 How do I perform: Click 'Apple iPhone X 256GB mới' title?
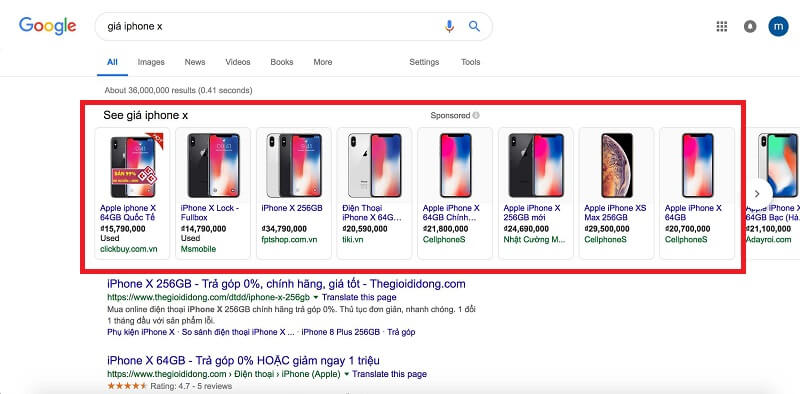(532, 213)
